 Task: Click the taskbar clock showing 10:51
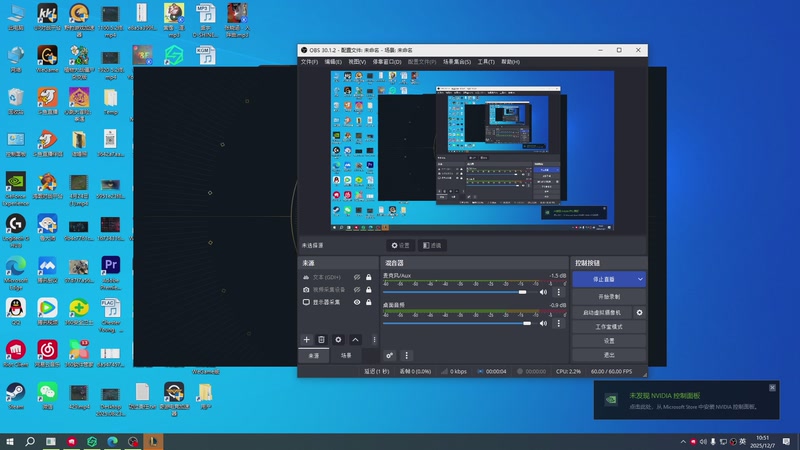click(762, 441)
